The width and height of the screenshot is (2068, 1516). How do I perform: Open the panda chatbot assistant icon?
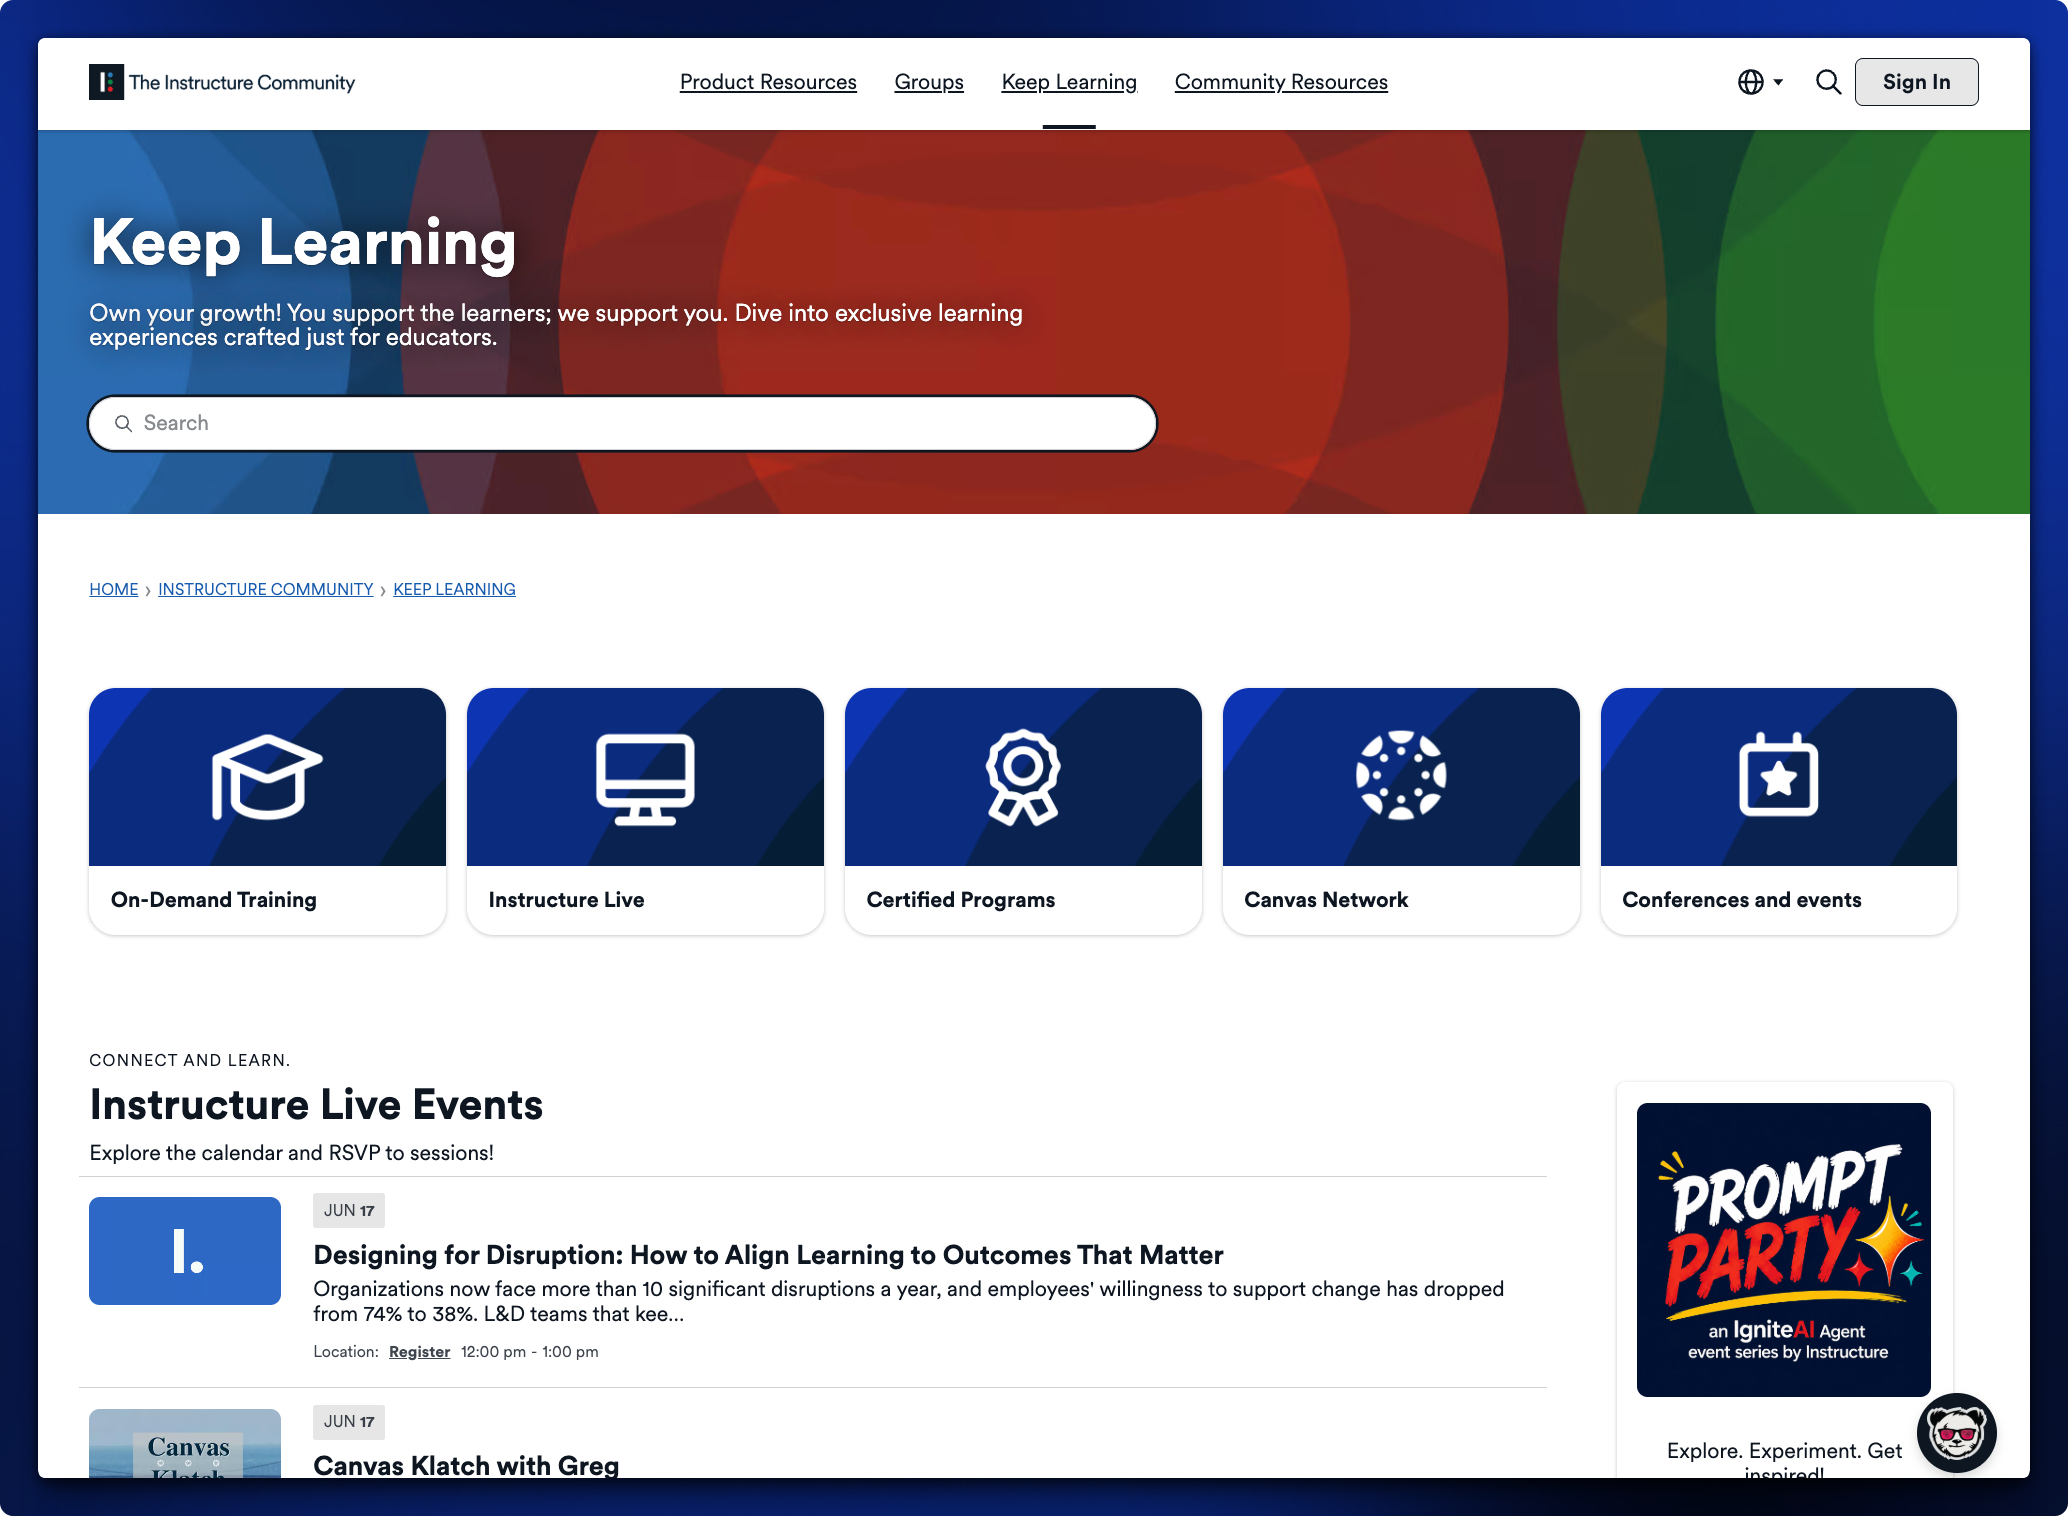[x=1956, y=1433]
